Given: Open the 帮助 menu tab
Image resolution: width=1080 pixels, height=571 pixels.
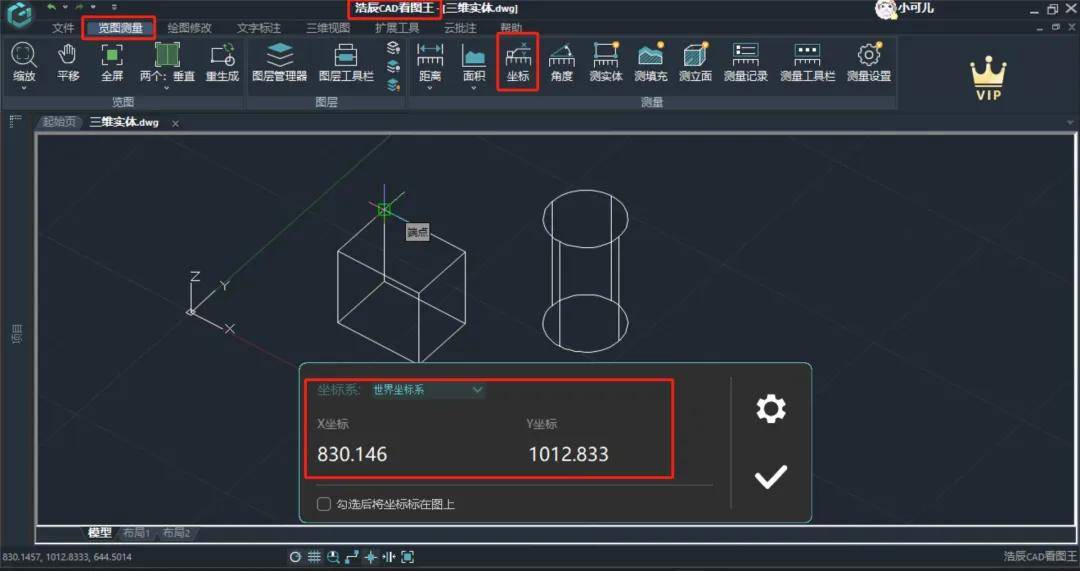Looking at the screenshot, I should pyautogui.click(x=511, y=28).
